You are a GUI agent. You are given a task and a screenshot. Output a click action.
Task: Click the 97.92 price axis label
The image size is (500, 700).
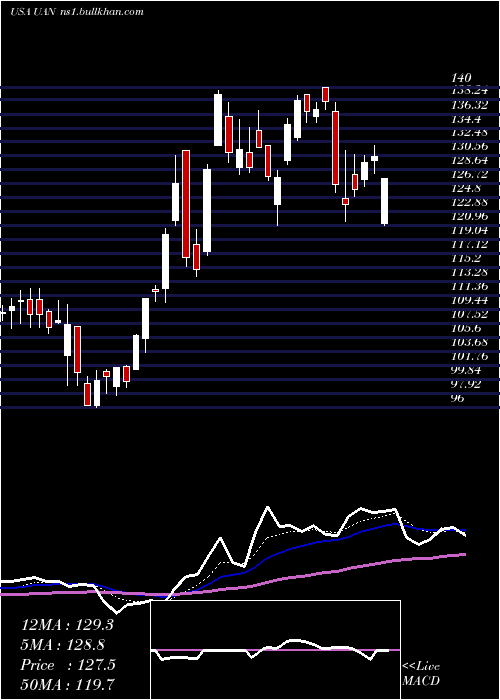tap(467, 384)
